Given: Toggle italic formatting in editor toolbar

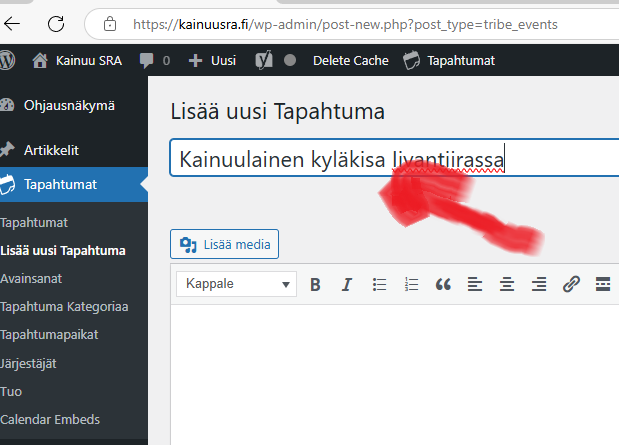Looking at the screenshot, I should pos(347,284).
